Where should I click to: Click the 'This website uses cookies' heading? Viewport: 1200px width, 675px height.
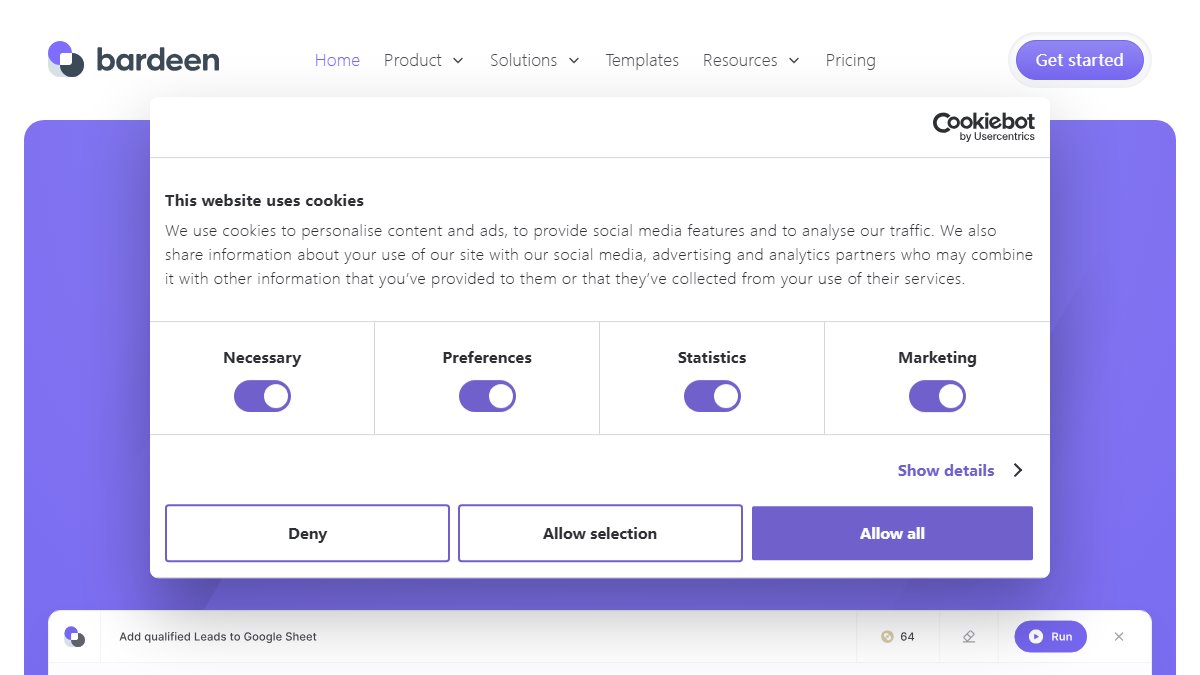pyautogui.click(x=264, y=200)
